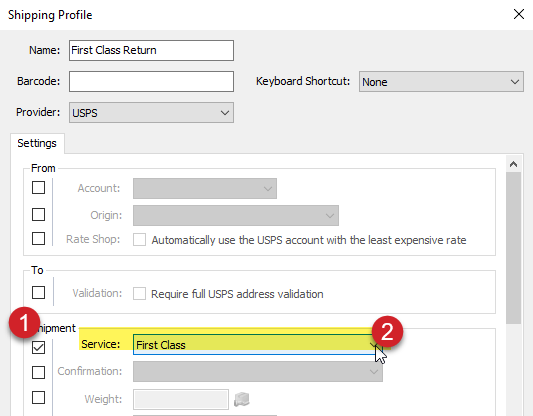Image resolution: width=533 pixels, height=416 pixels.
Task: Select the Settings tab
Action: coord(37,143)
